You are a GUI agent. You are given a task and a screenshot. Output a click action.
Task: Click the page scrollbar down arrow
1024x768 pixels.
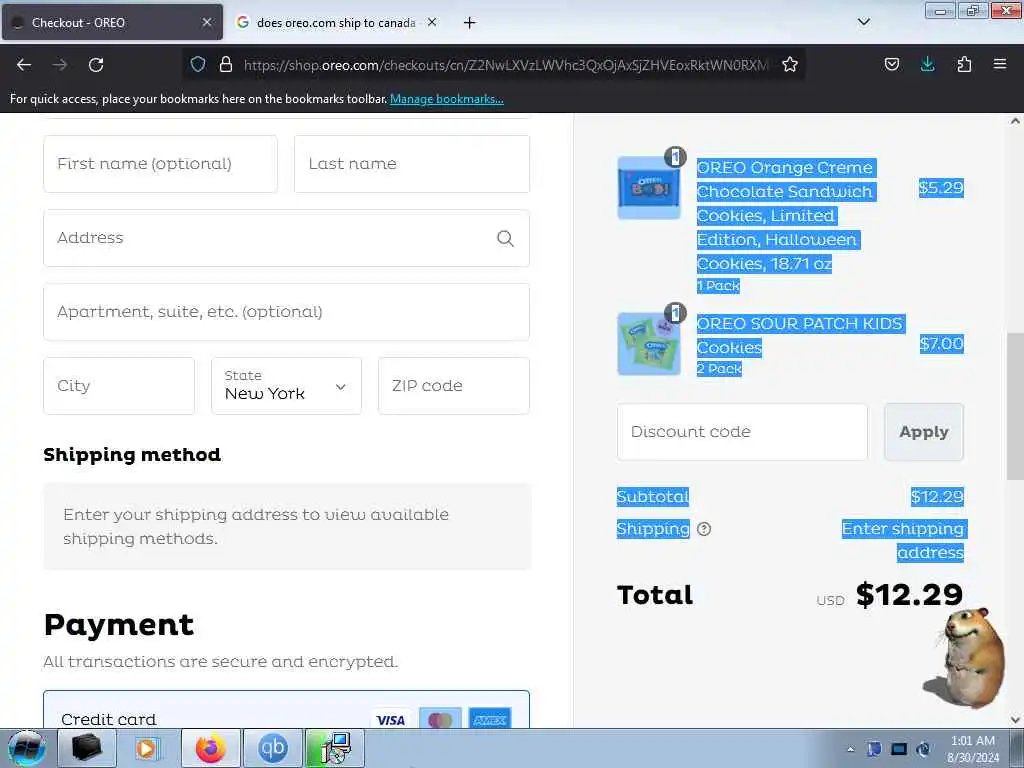coord(1015,720)
